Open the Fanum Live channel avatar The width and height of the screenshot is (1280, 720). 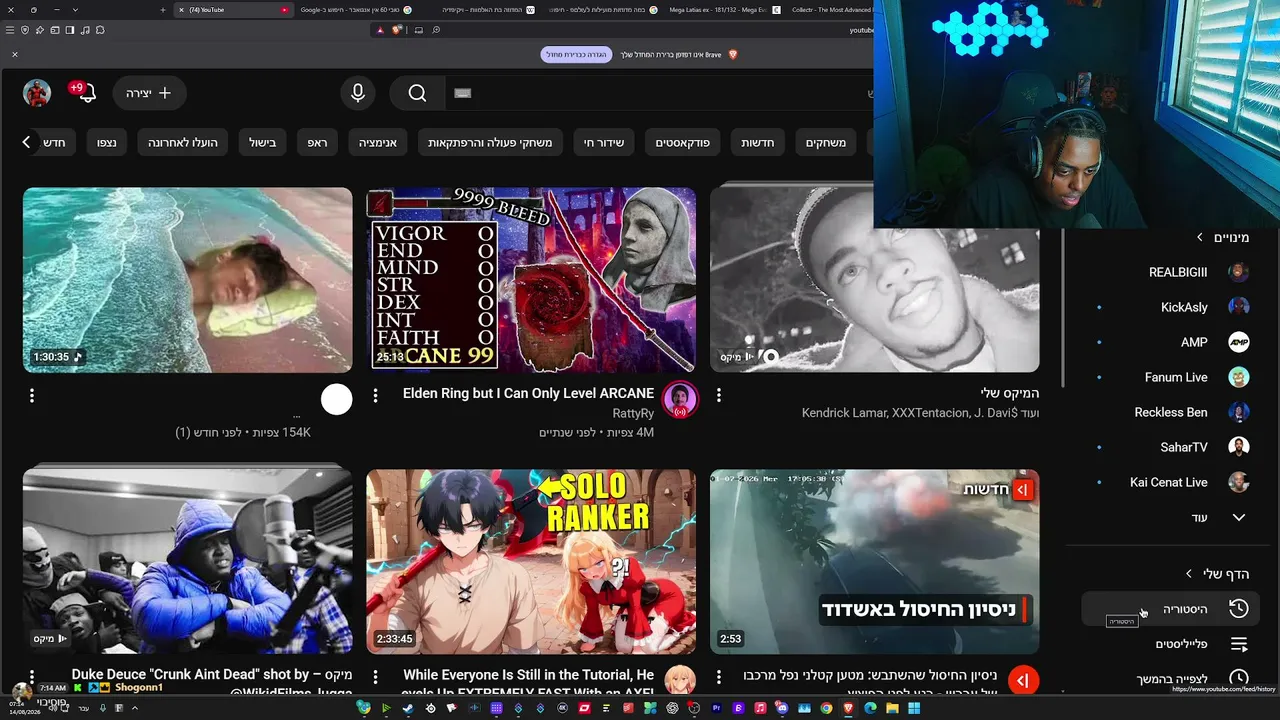tap(1238, 377)
